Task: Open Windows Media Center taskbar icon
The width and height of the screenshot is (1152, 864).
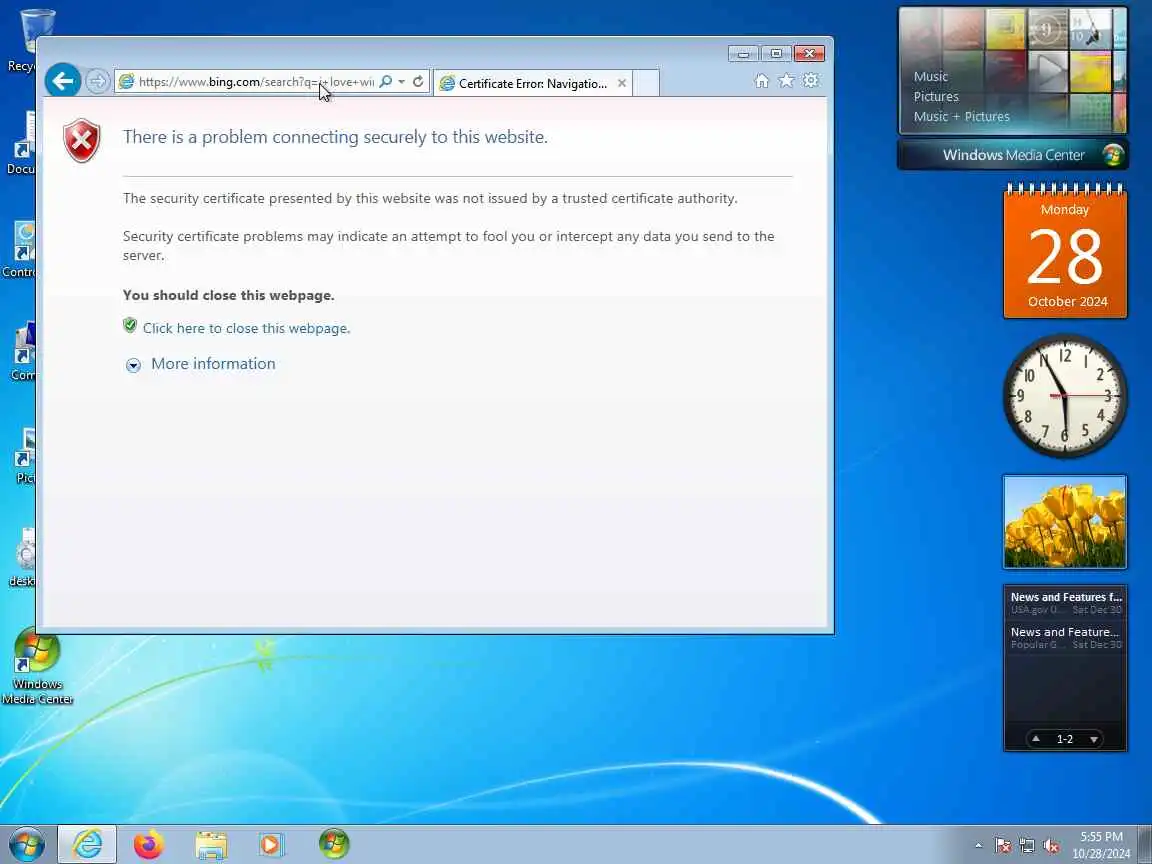Action: point(334,844)
